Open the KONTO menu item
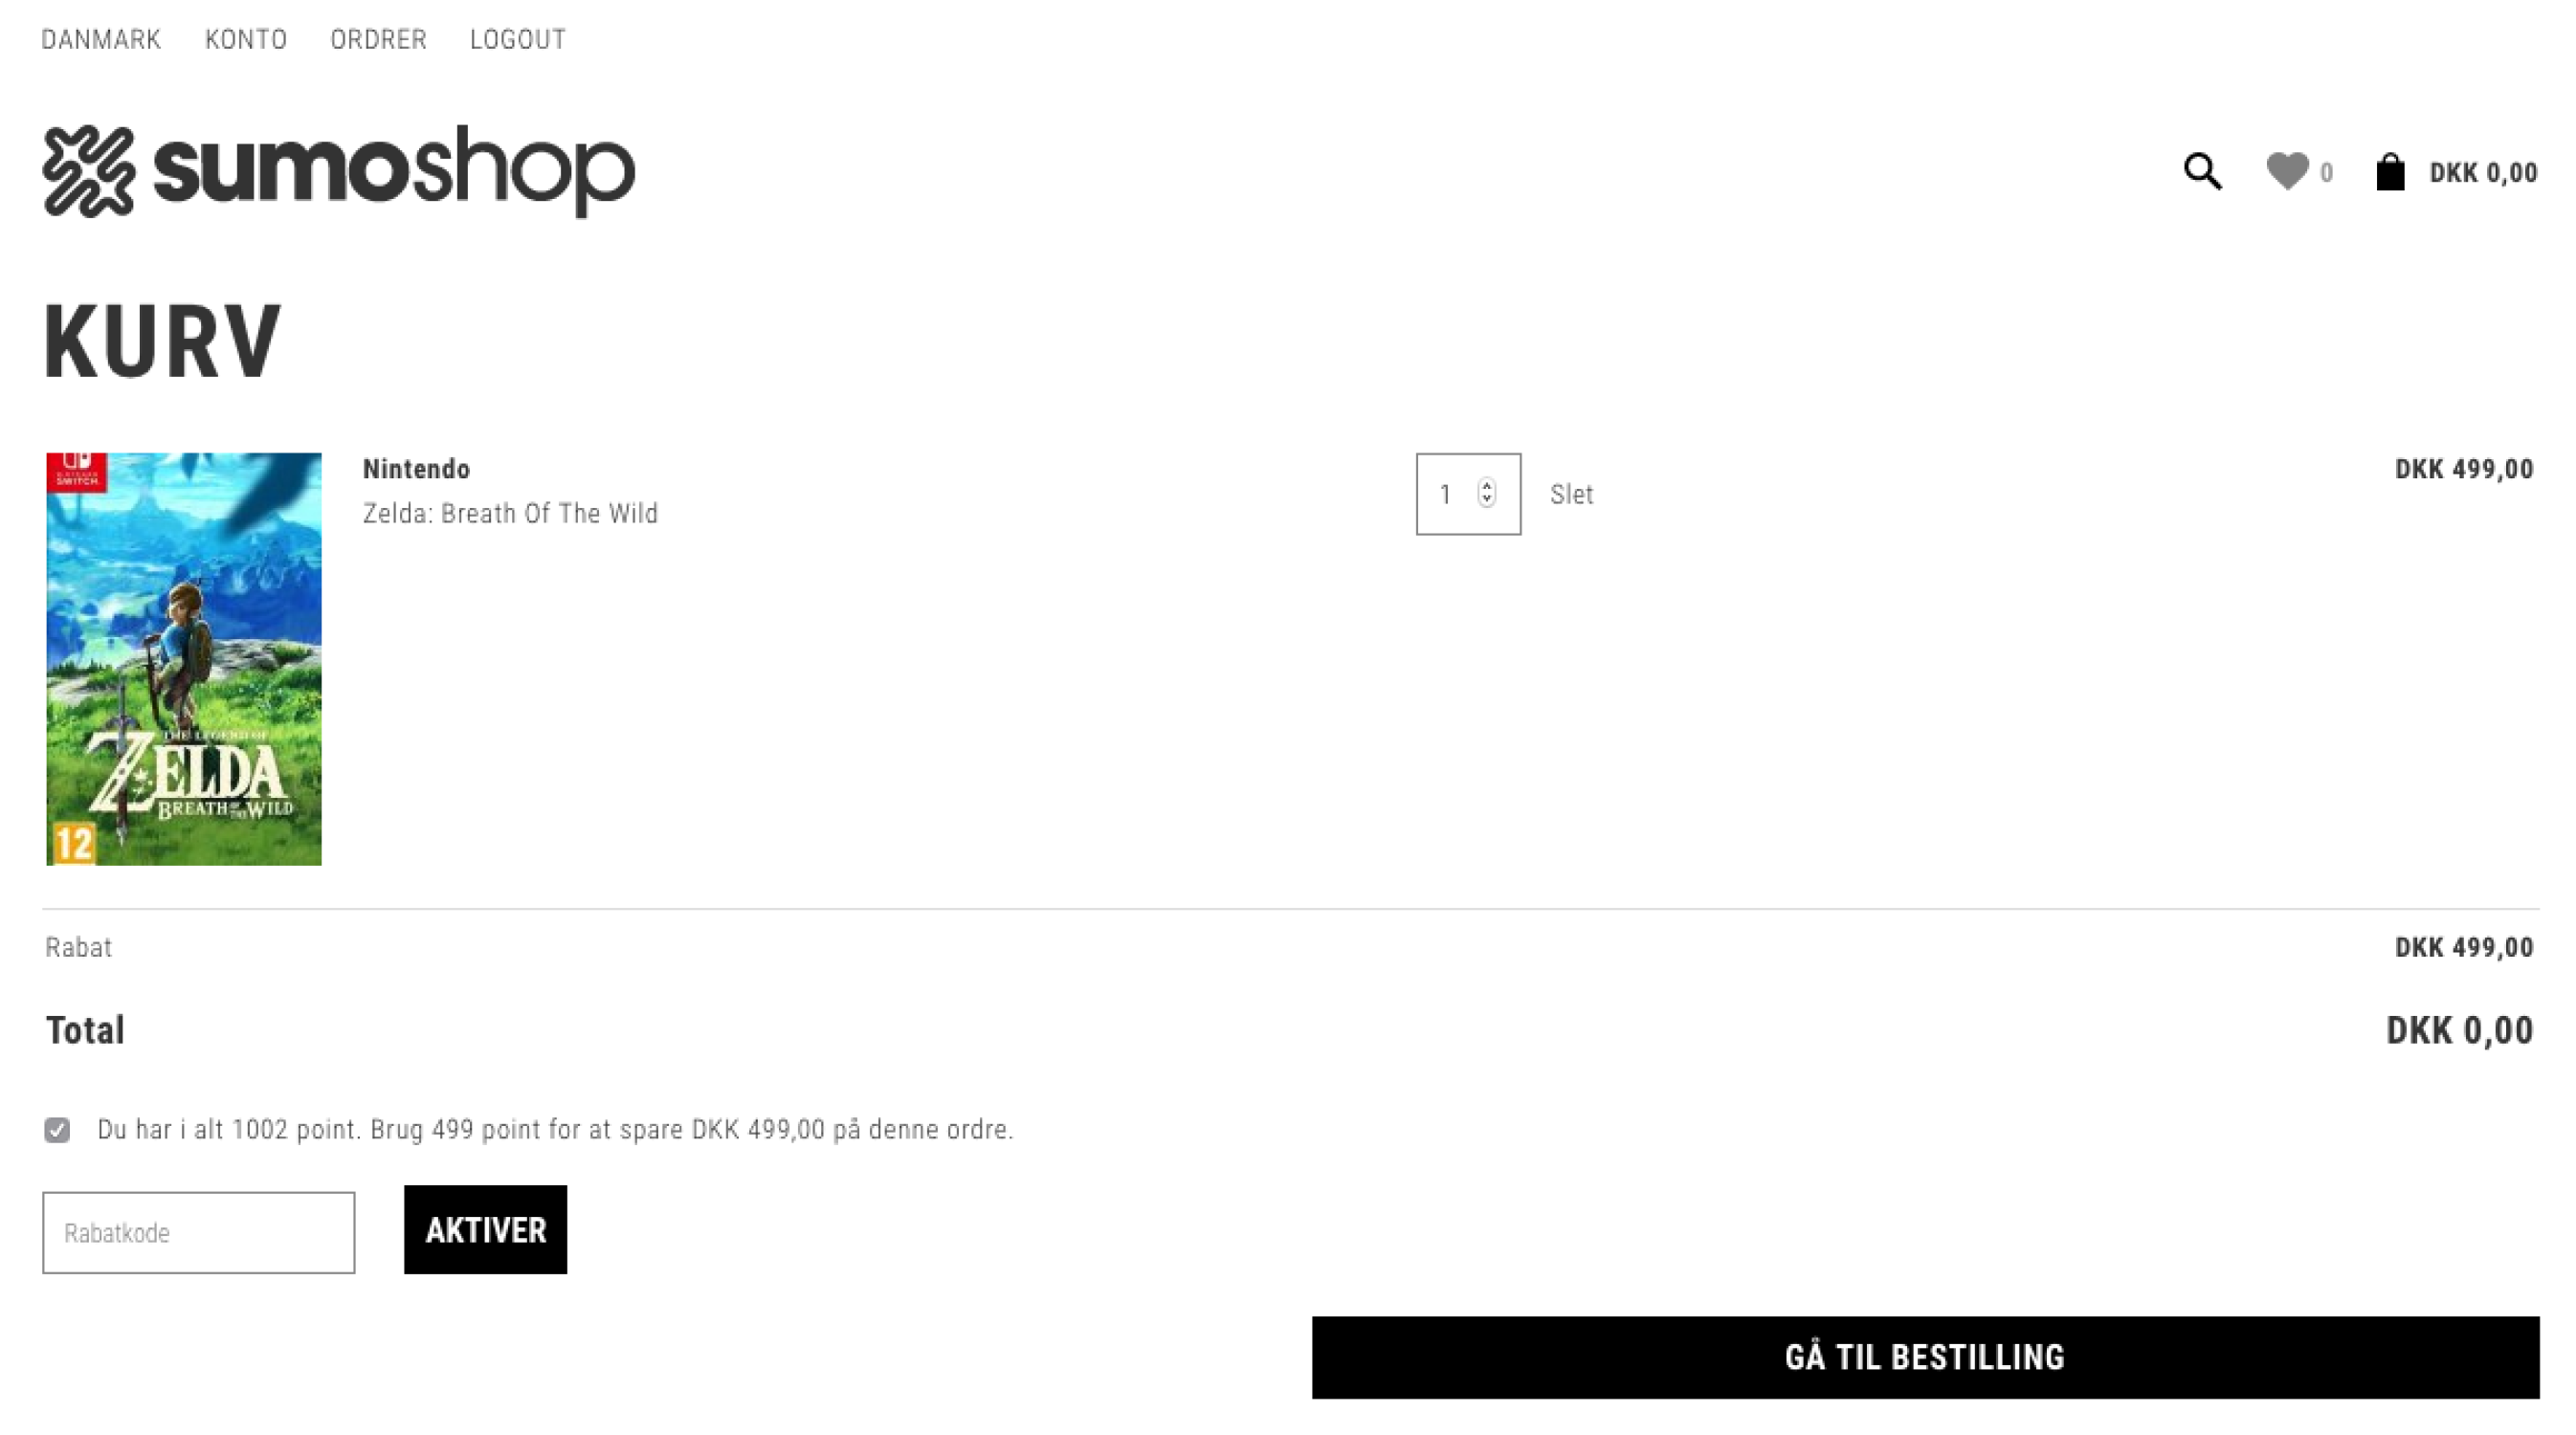 tap(246, 39)
